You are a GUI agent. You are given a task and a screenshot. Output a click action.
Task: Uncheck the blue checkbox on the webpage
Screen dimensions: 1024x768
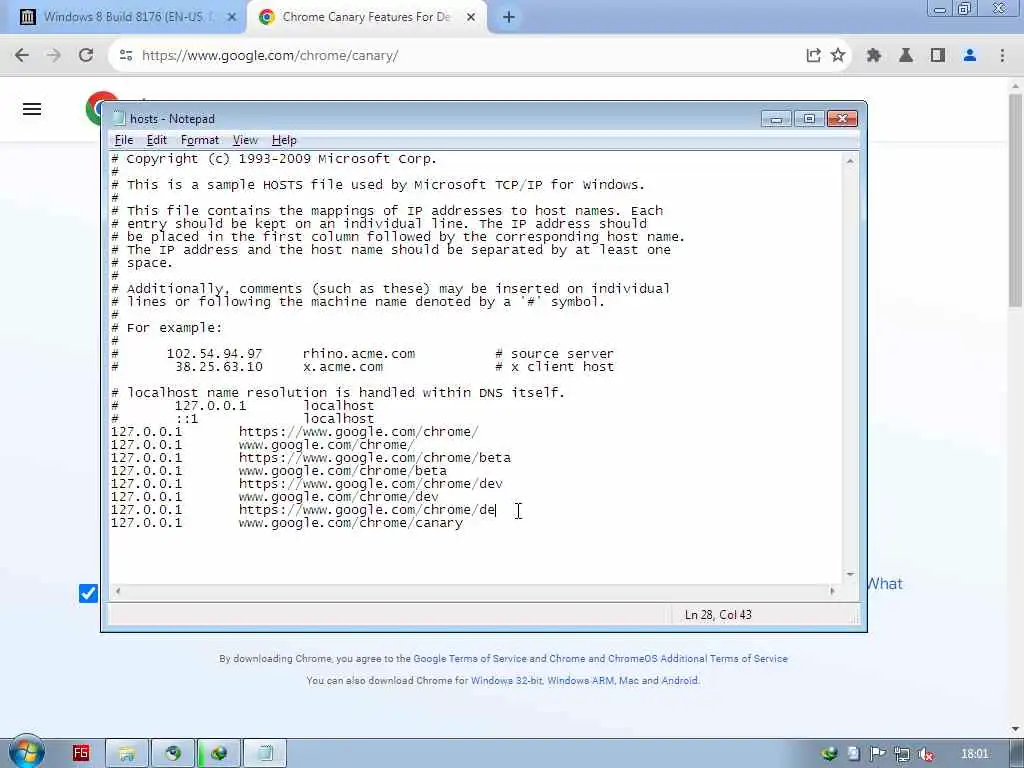pyautogui.click(x=88, y=593)
